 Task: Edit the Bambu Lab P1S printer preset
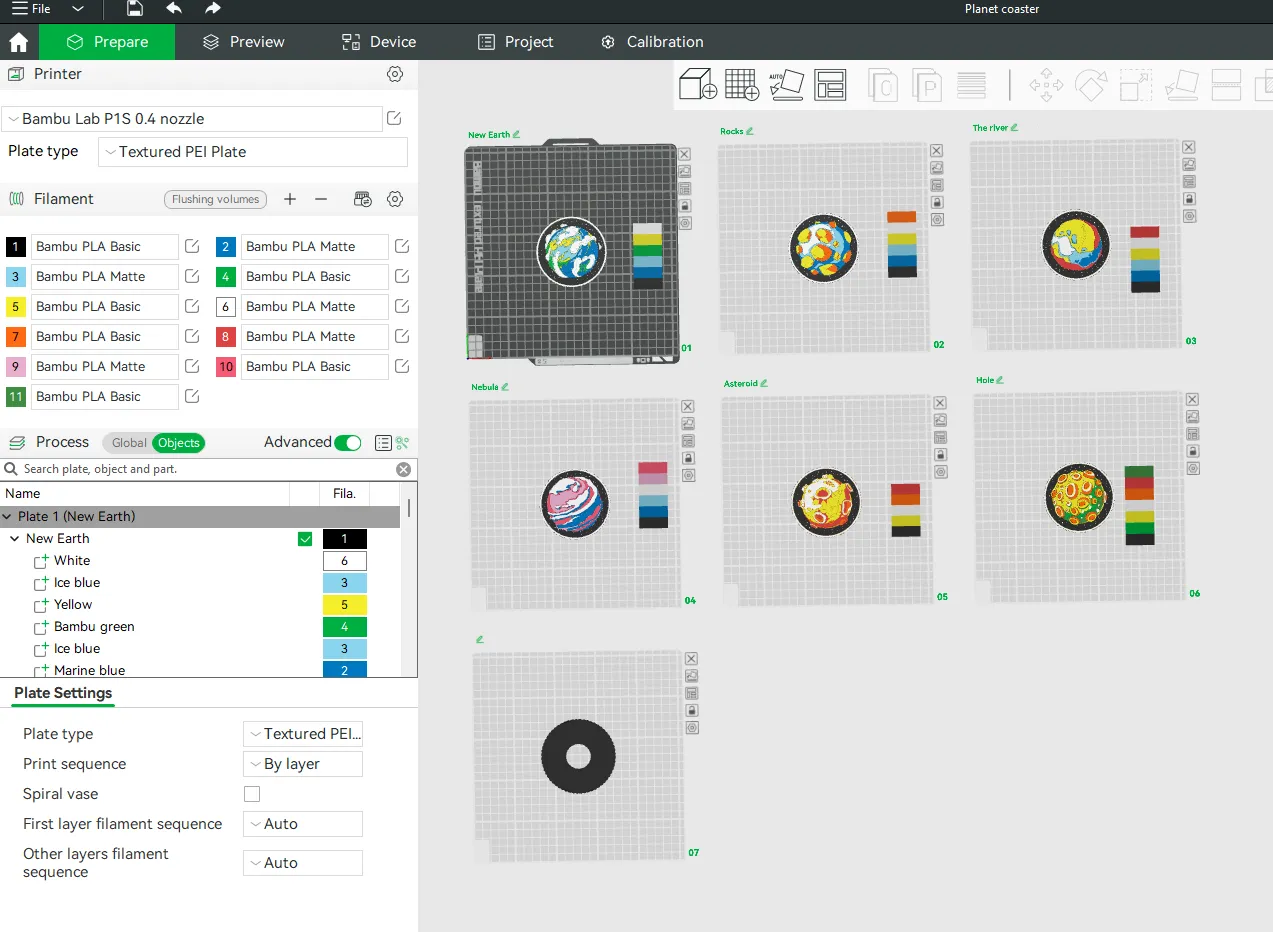point(395,119)
